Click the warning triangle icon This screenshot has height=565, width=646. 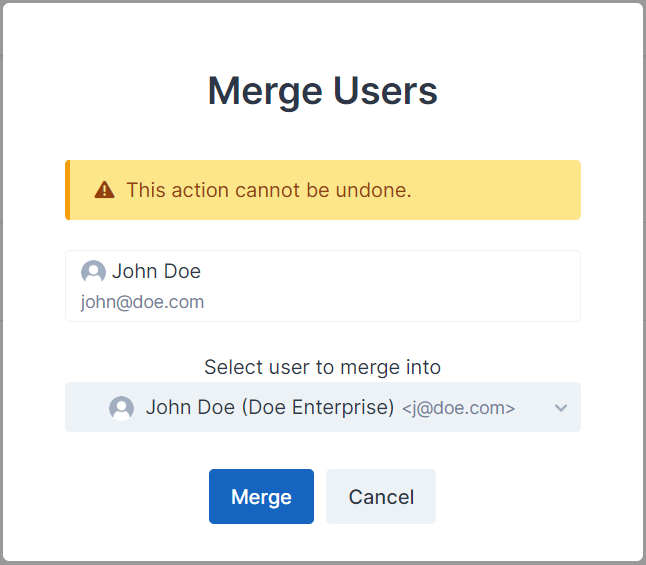(x=104, y=190)
